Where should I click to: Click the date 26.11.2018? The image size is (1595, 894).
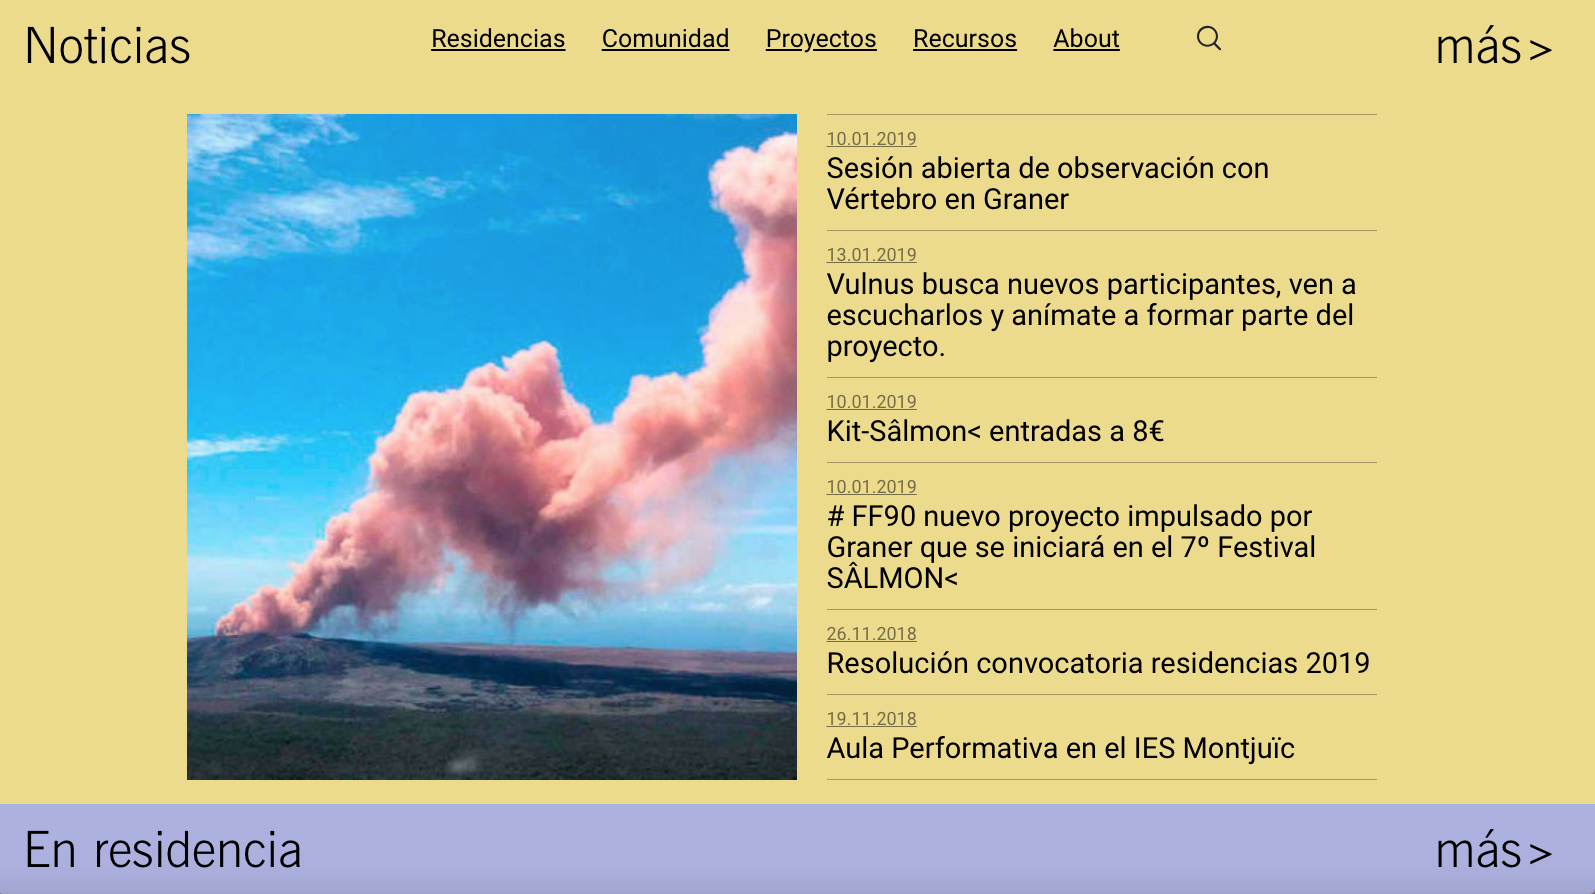[x=871, y=634]
